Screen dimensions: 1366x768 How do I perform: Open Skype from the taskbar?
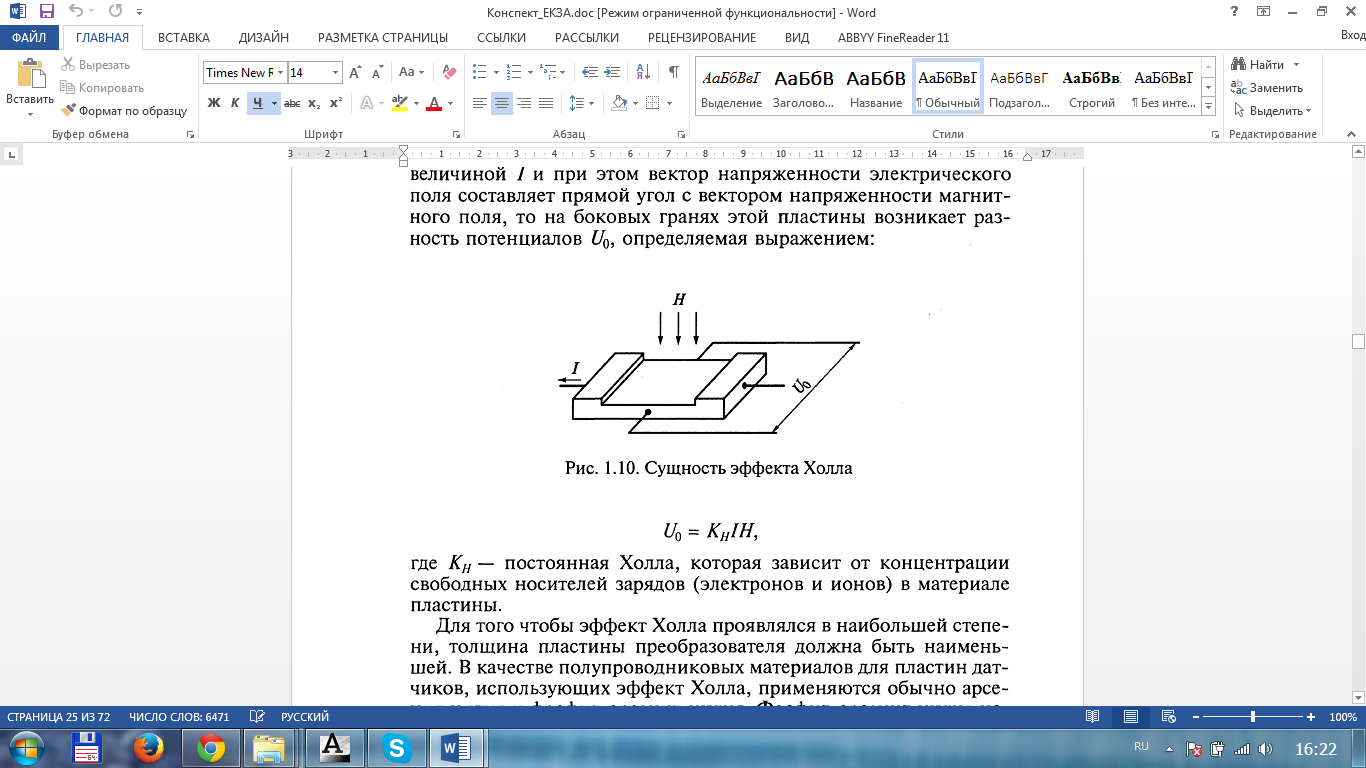(397, 748)
